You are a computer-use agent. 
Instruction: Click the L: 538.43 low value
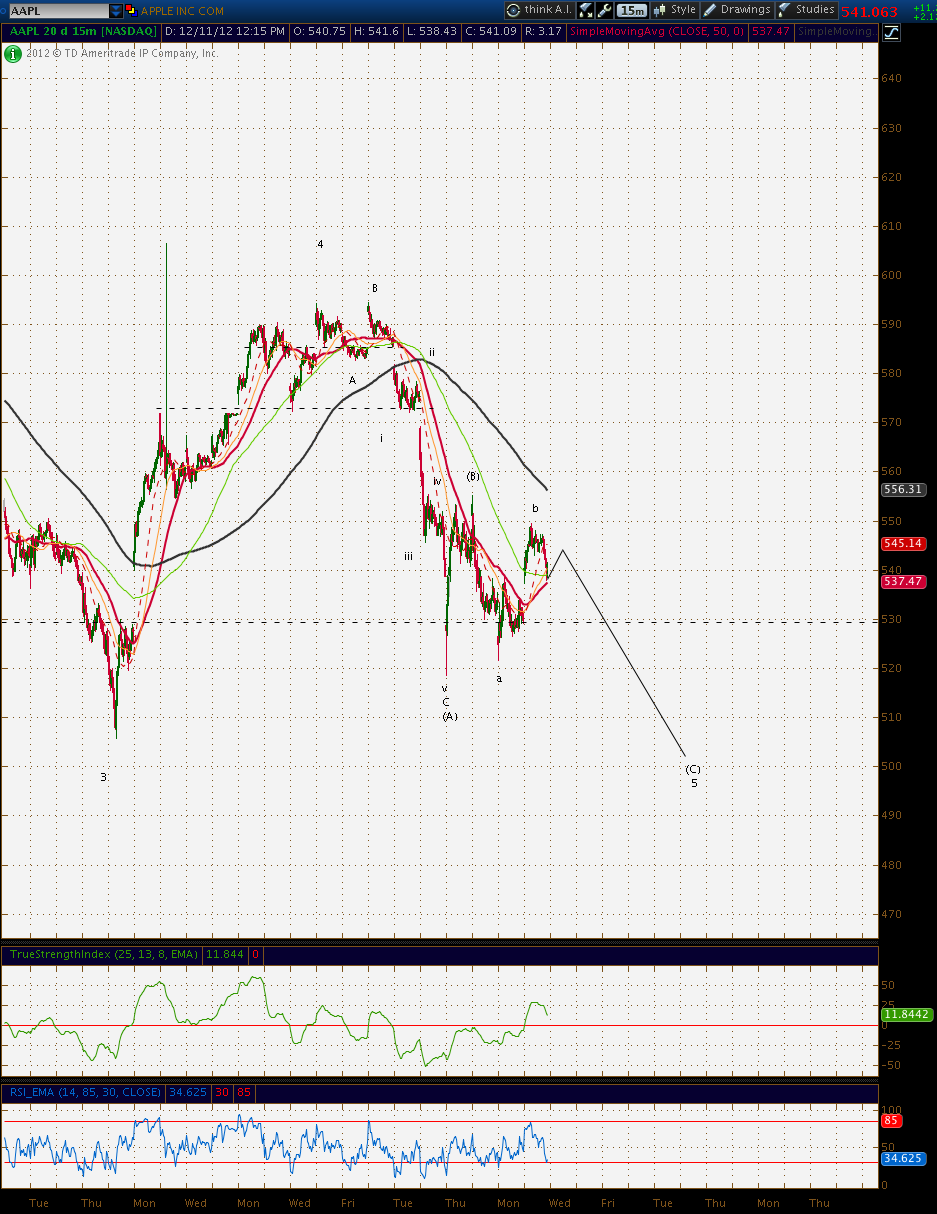pyautogui.click(x=433, y=32)
